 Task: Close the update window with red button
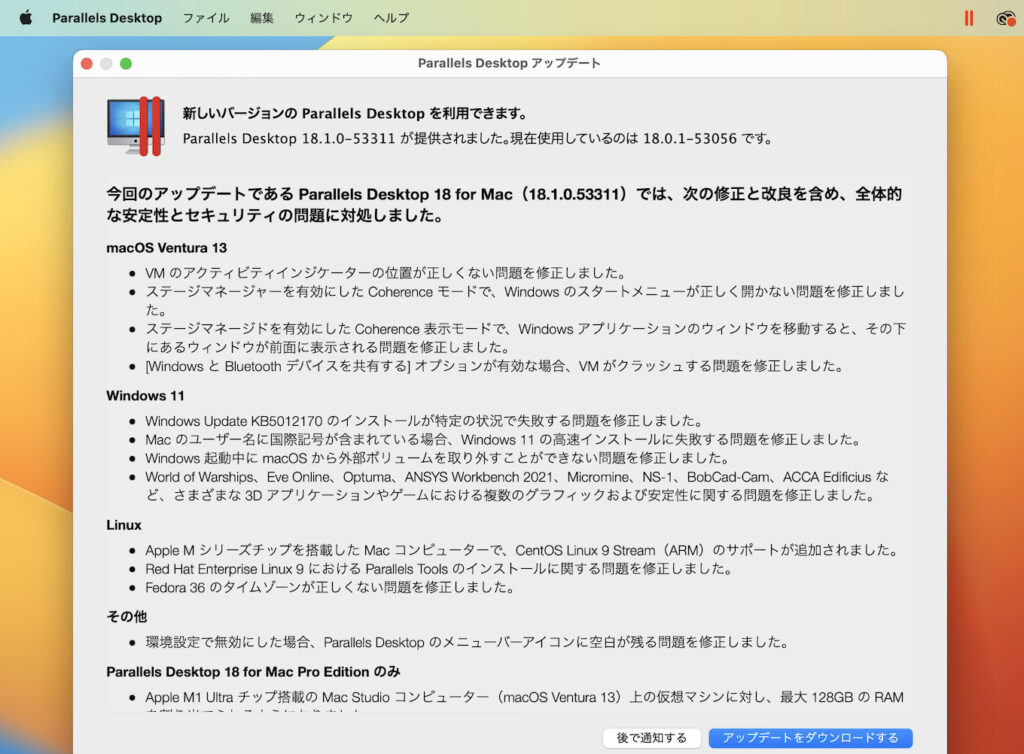[87, 63]
